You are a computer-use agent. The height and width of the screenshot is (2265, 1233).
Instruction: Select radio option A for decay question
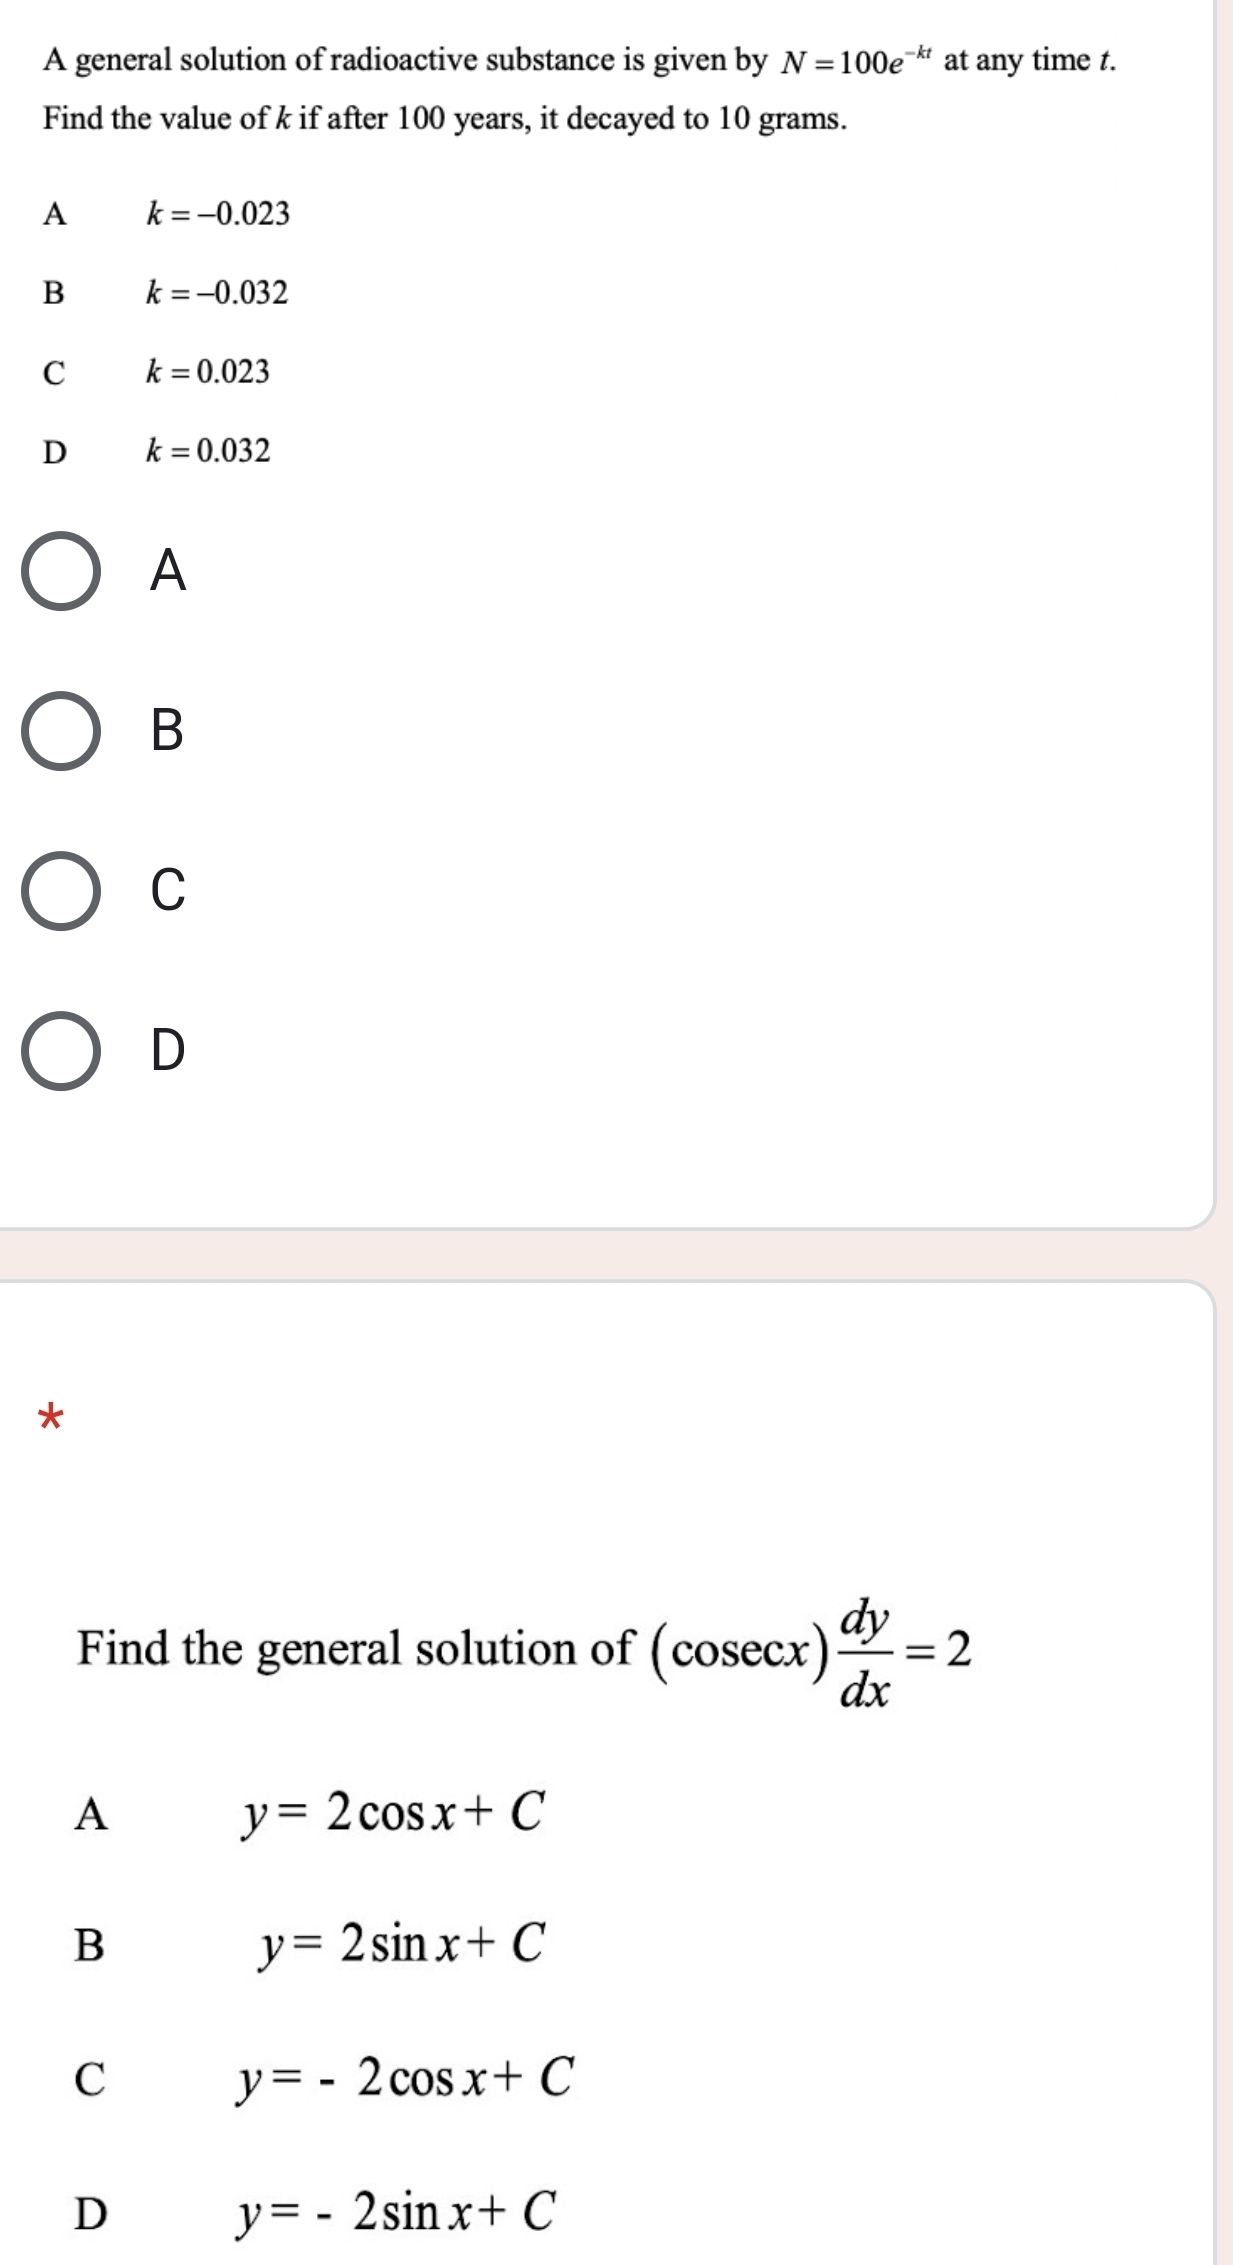[x=61, y=571]
